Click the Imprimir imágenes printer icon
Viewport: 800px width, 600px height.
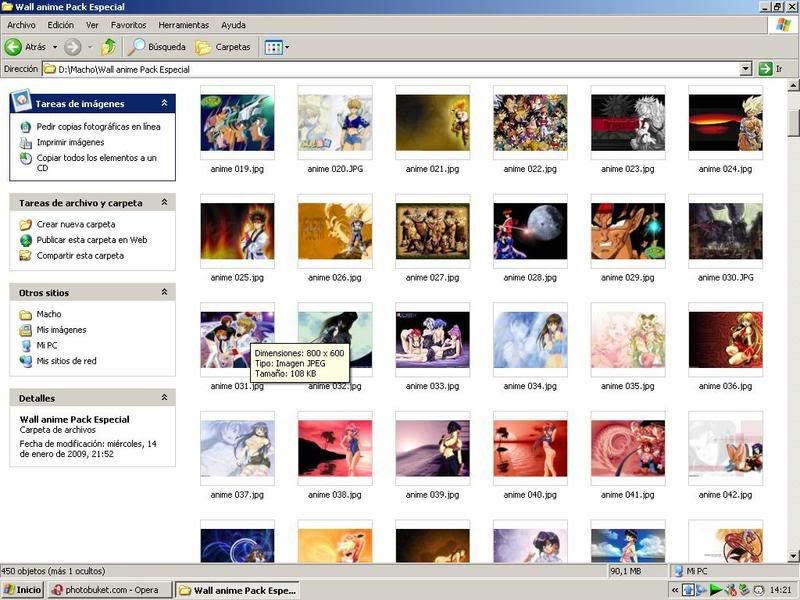pos(26,143)
